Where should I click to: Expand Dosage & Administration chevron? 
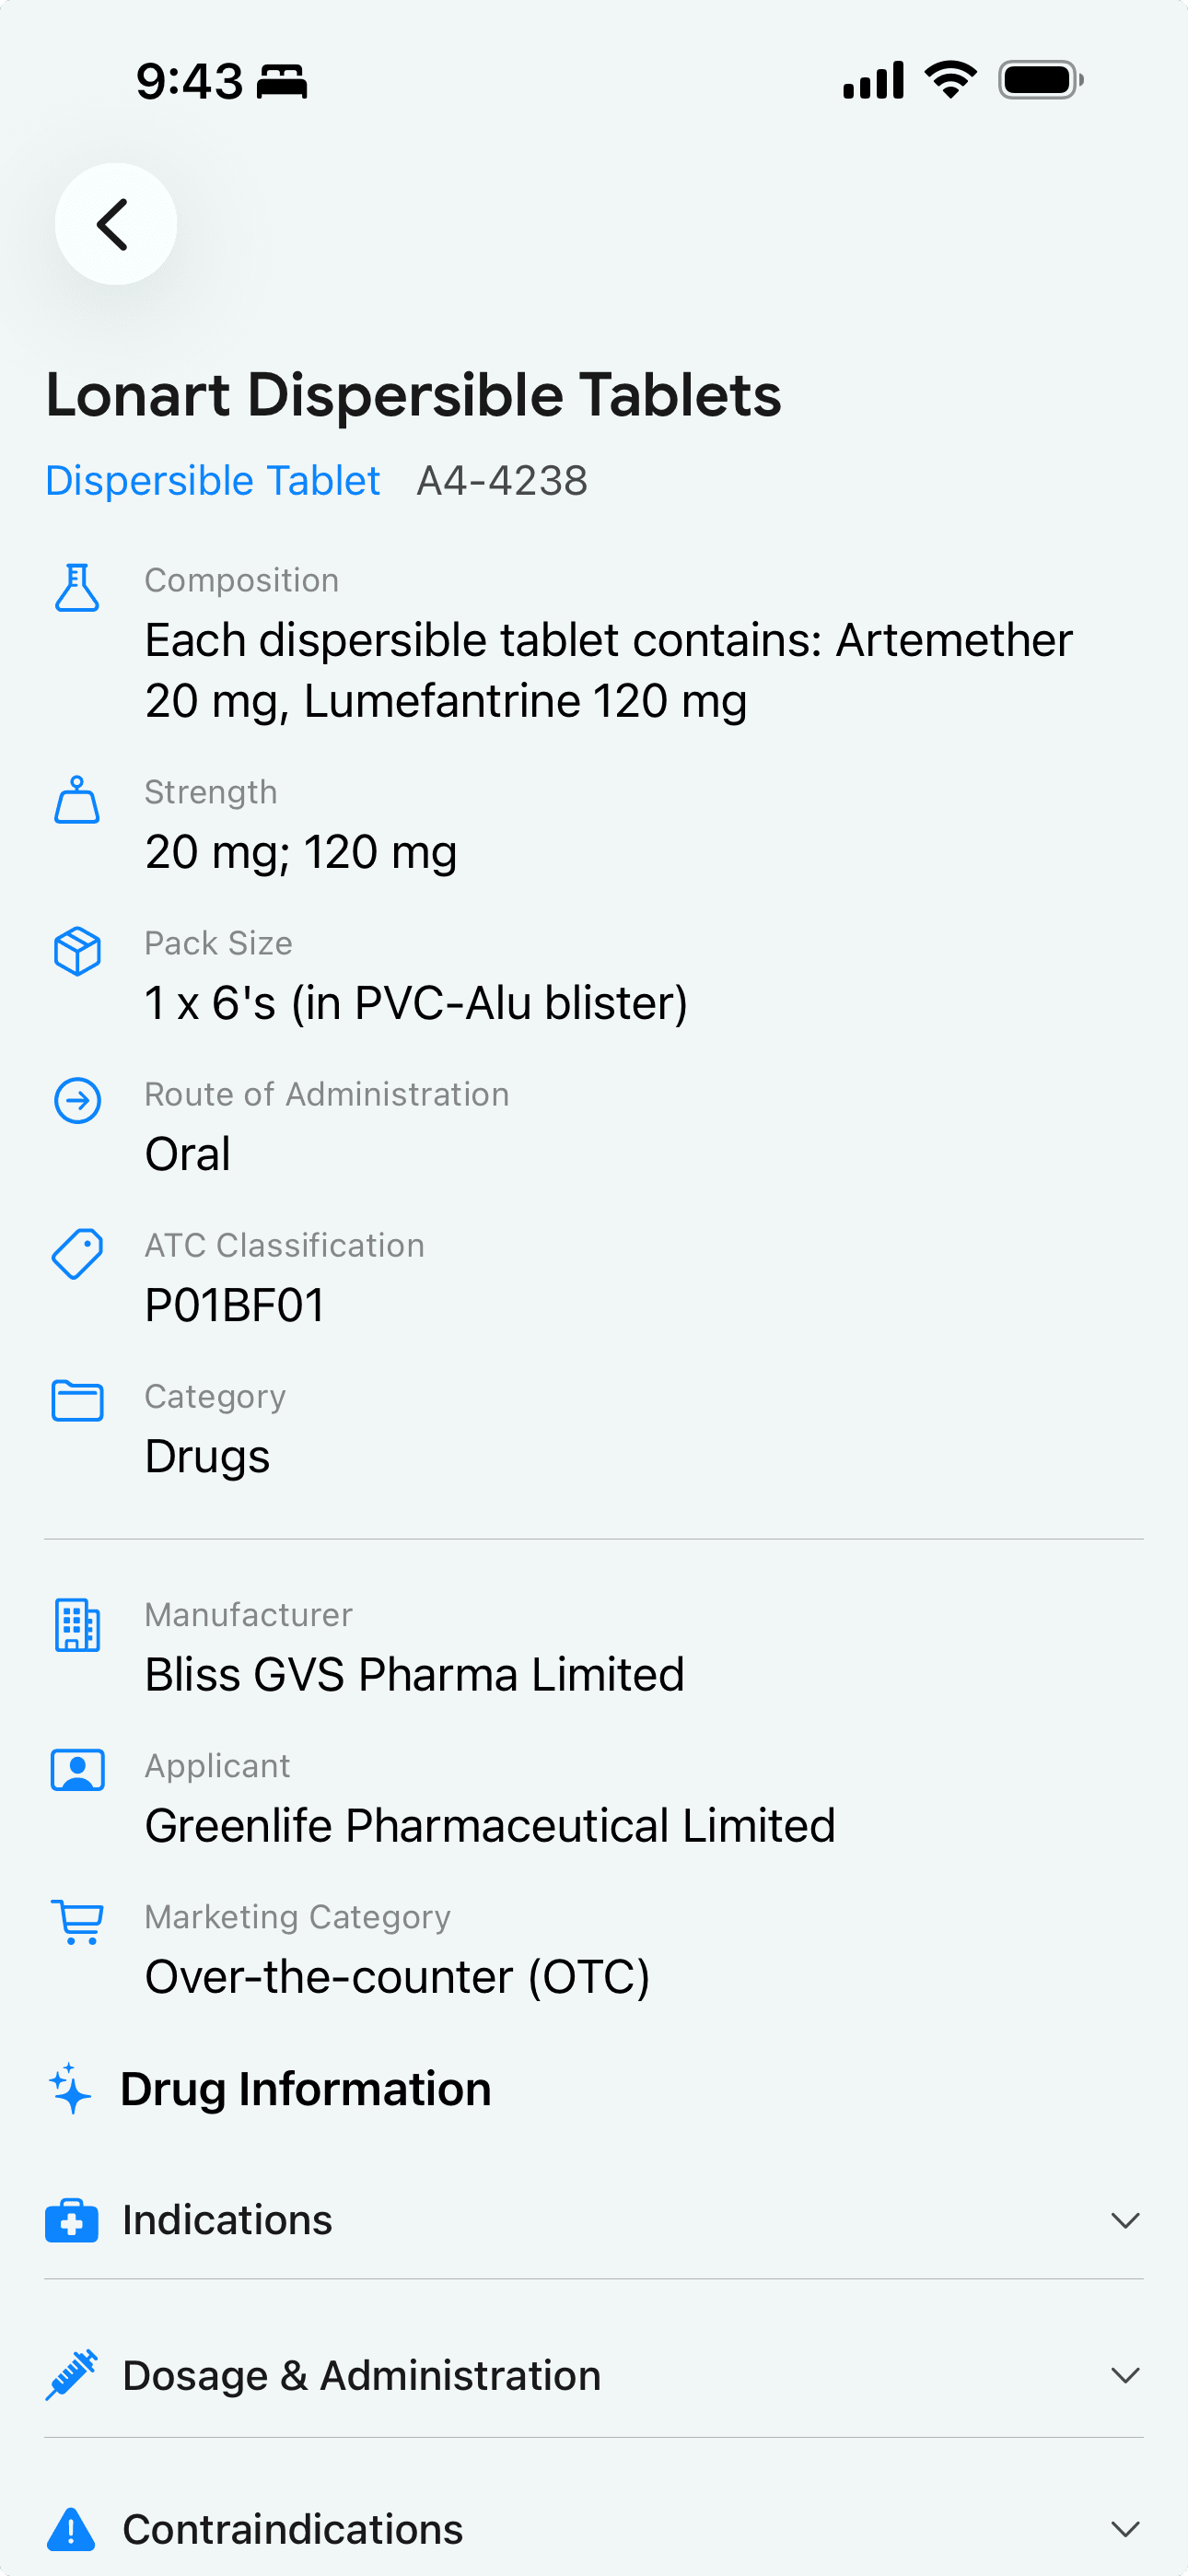pos(1125,2375)
